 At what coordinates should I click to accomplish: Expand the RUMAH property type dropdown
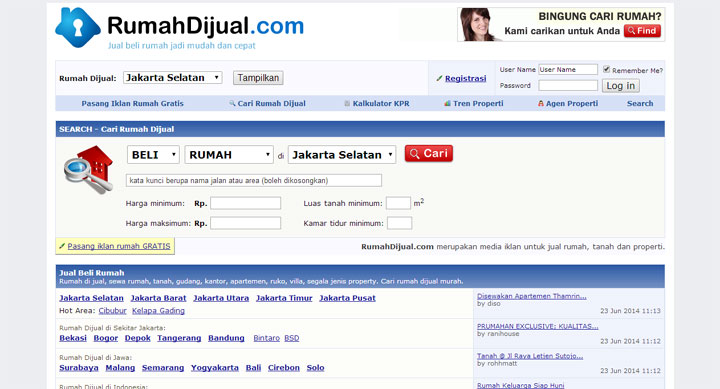pos(229,155)
